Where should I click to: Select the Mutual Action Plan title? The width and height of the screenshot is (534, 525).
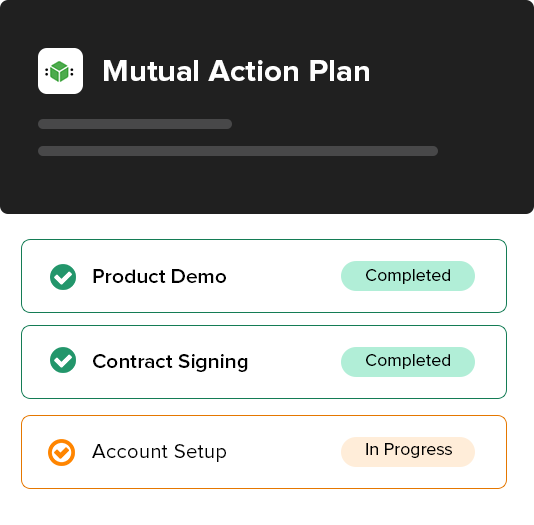(x=236, y=71)
